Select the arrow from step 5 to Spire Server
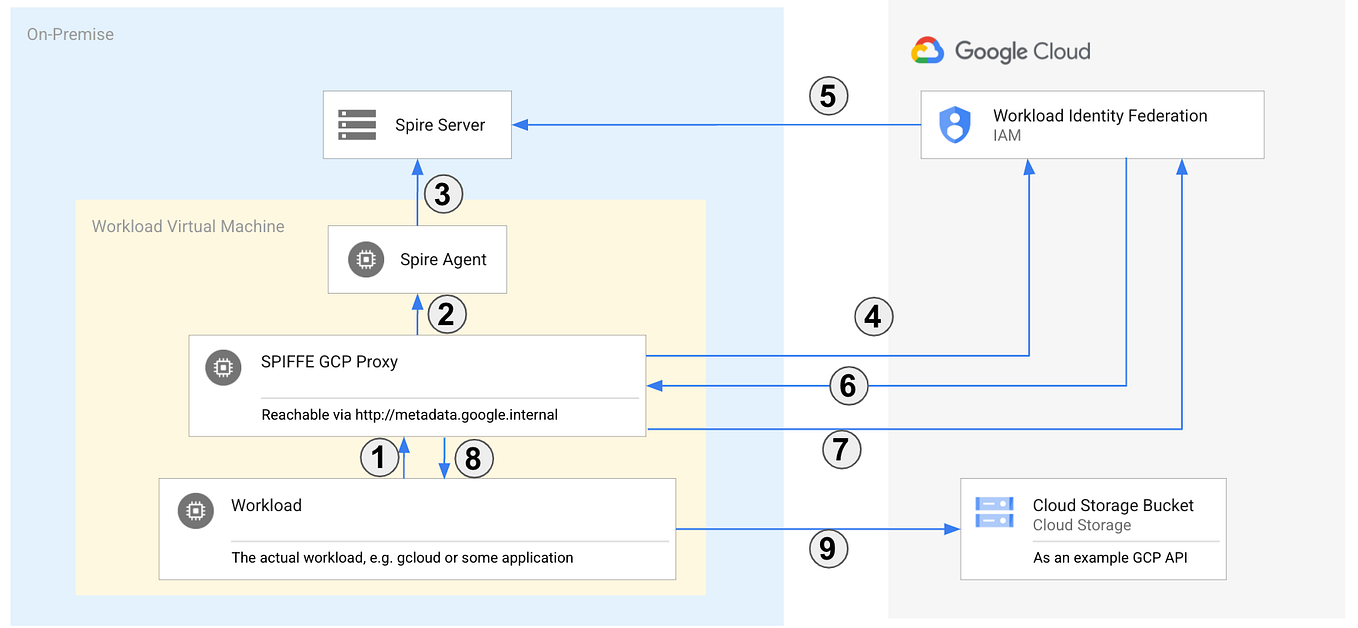The image size is (1358, 628). coord(700,124)
